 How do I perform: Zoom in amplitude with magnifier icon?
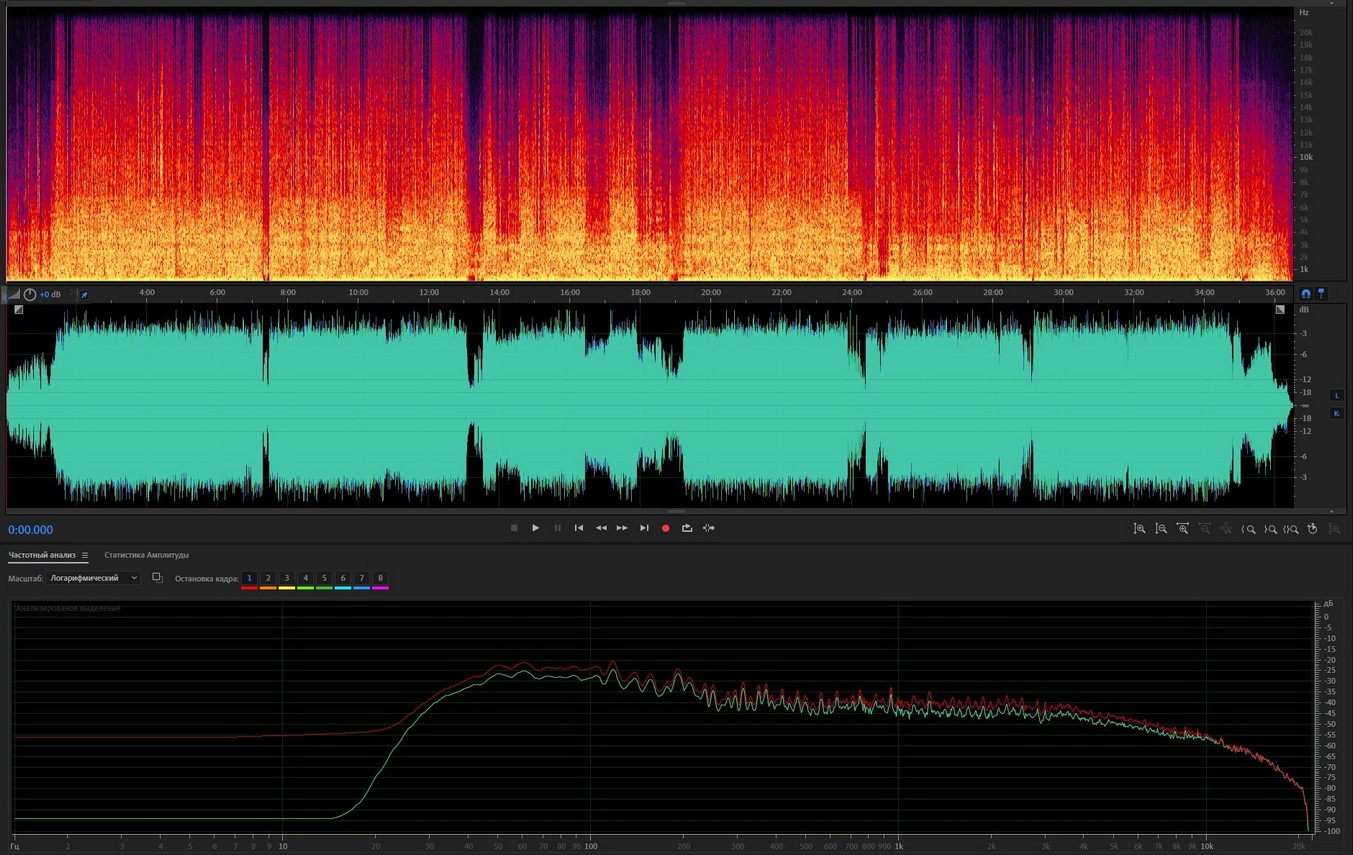coord(1139,529)
